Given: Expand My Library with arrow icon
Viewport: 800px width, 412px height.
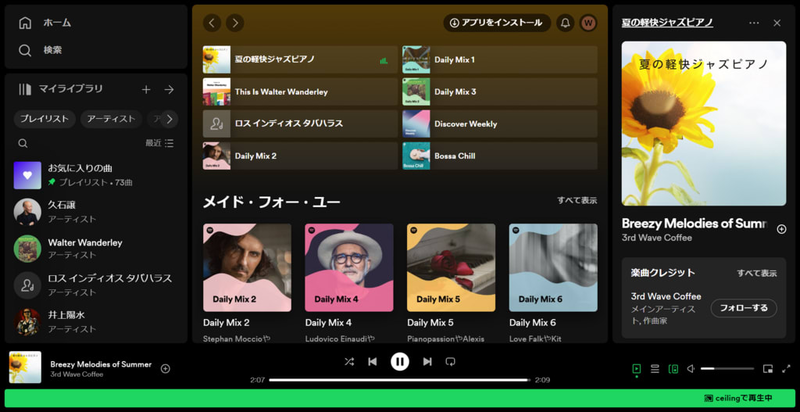Looking at the screenshot, I should coord(169,90).
